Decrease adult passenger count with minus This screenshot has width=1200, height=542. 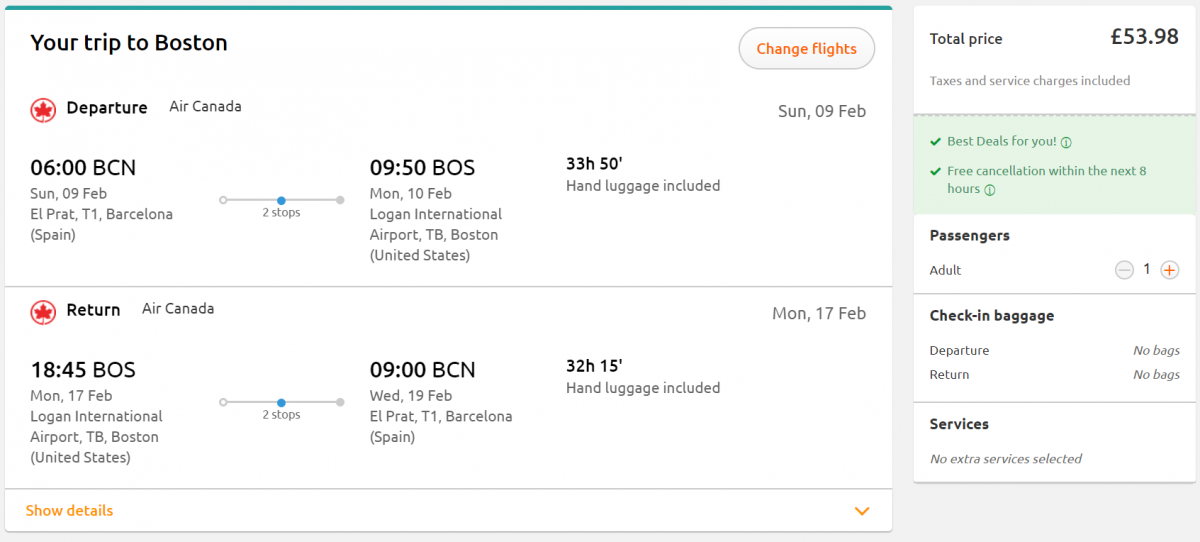tap(1124, 270)
